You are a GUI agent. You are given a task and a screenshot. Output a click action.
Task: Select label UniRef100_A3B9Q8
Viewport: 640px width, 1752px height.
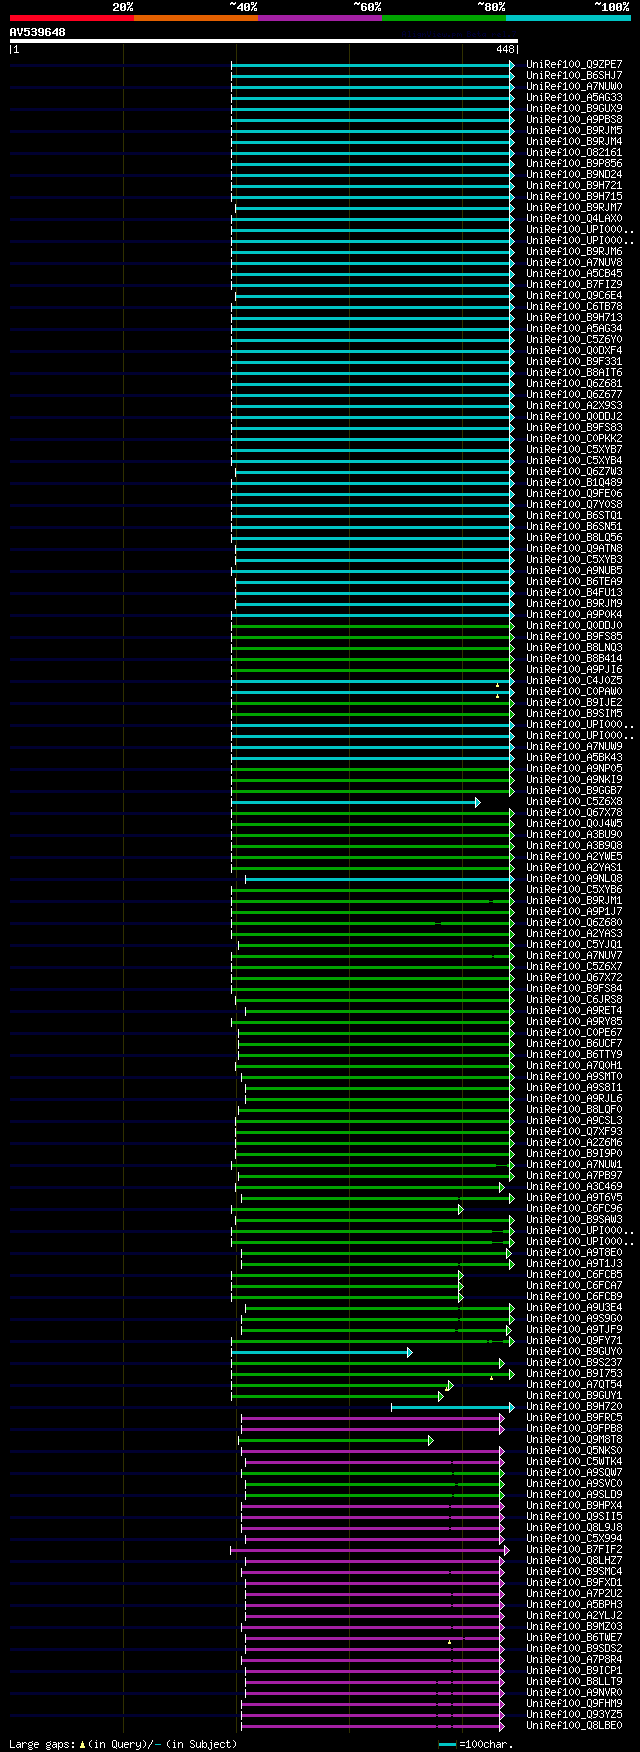pos(574,845)
